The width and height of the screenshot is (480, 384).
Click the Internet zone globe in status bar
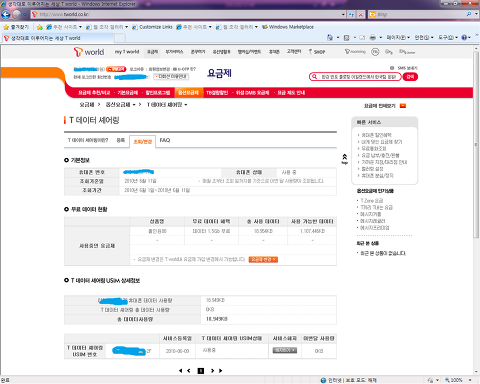pos(323,380)
